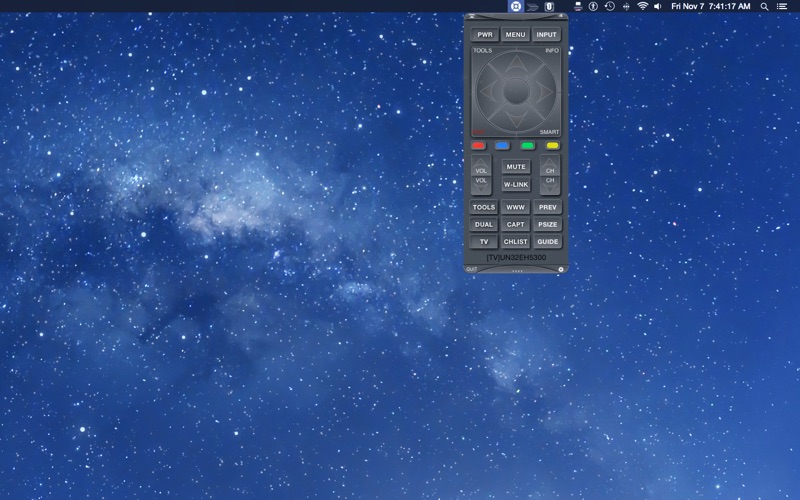Click the down arrow on the directional pad
800x500 pixels.
[x=516, y=120]
